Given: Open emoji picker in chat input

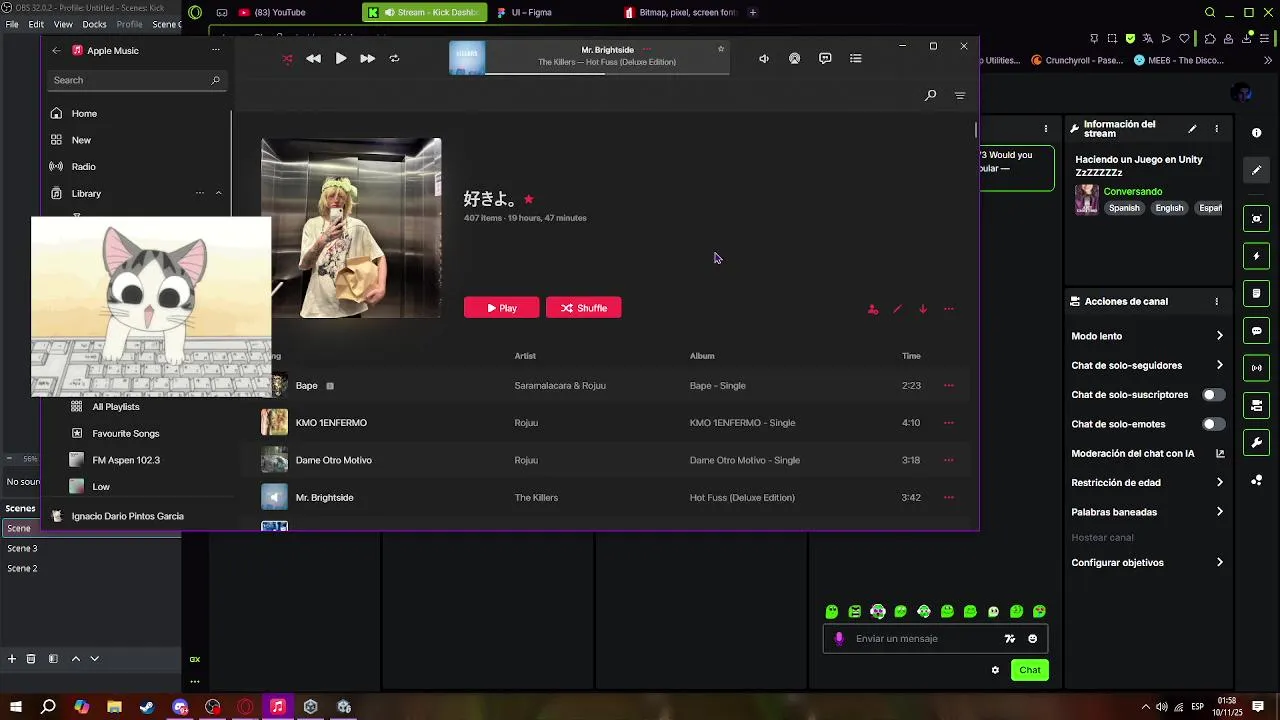Looking at the screenshot, I should [x=1033, y=639].
